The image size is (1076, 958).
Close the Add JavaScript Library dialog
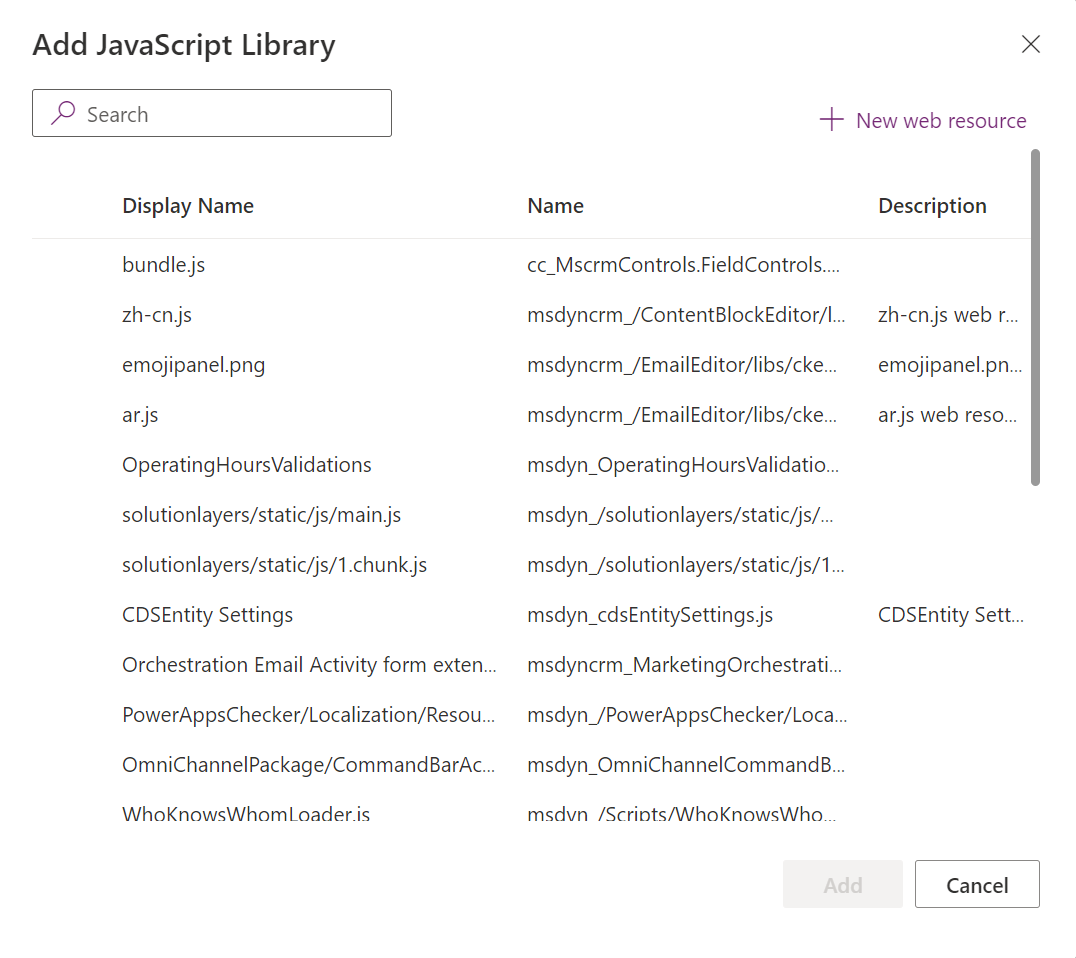point(1030,44)
